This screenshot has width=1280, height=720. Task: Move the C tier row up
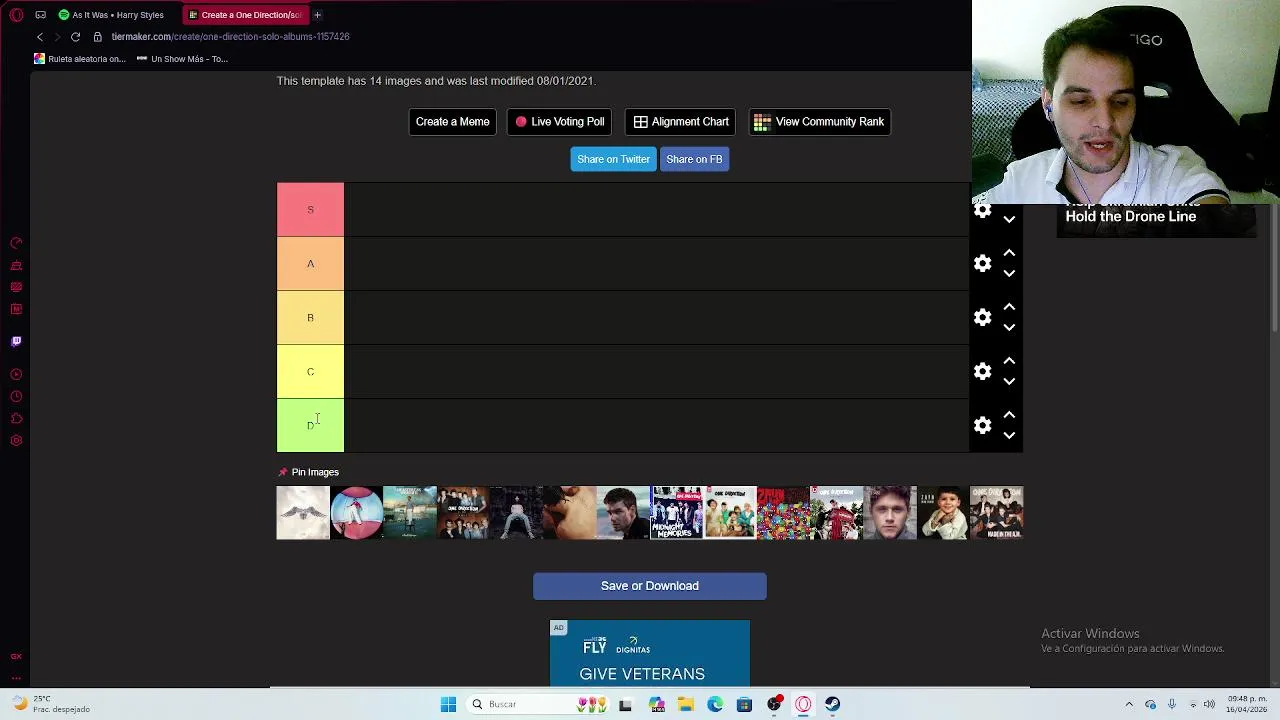coord(1009,361)
